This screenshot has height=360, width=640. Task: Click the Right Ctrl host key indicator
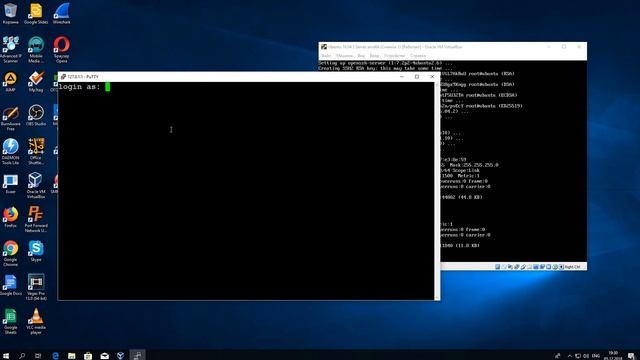(572, 267)
